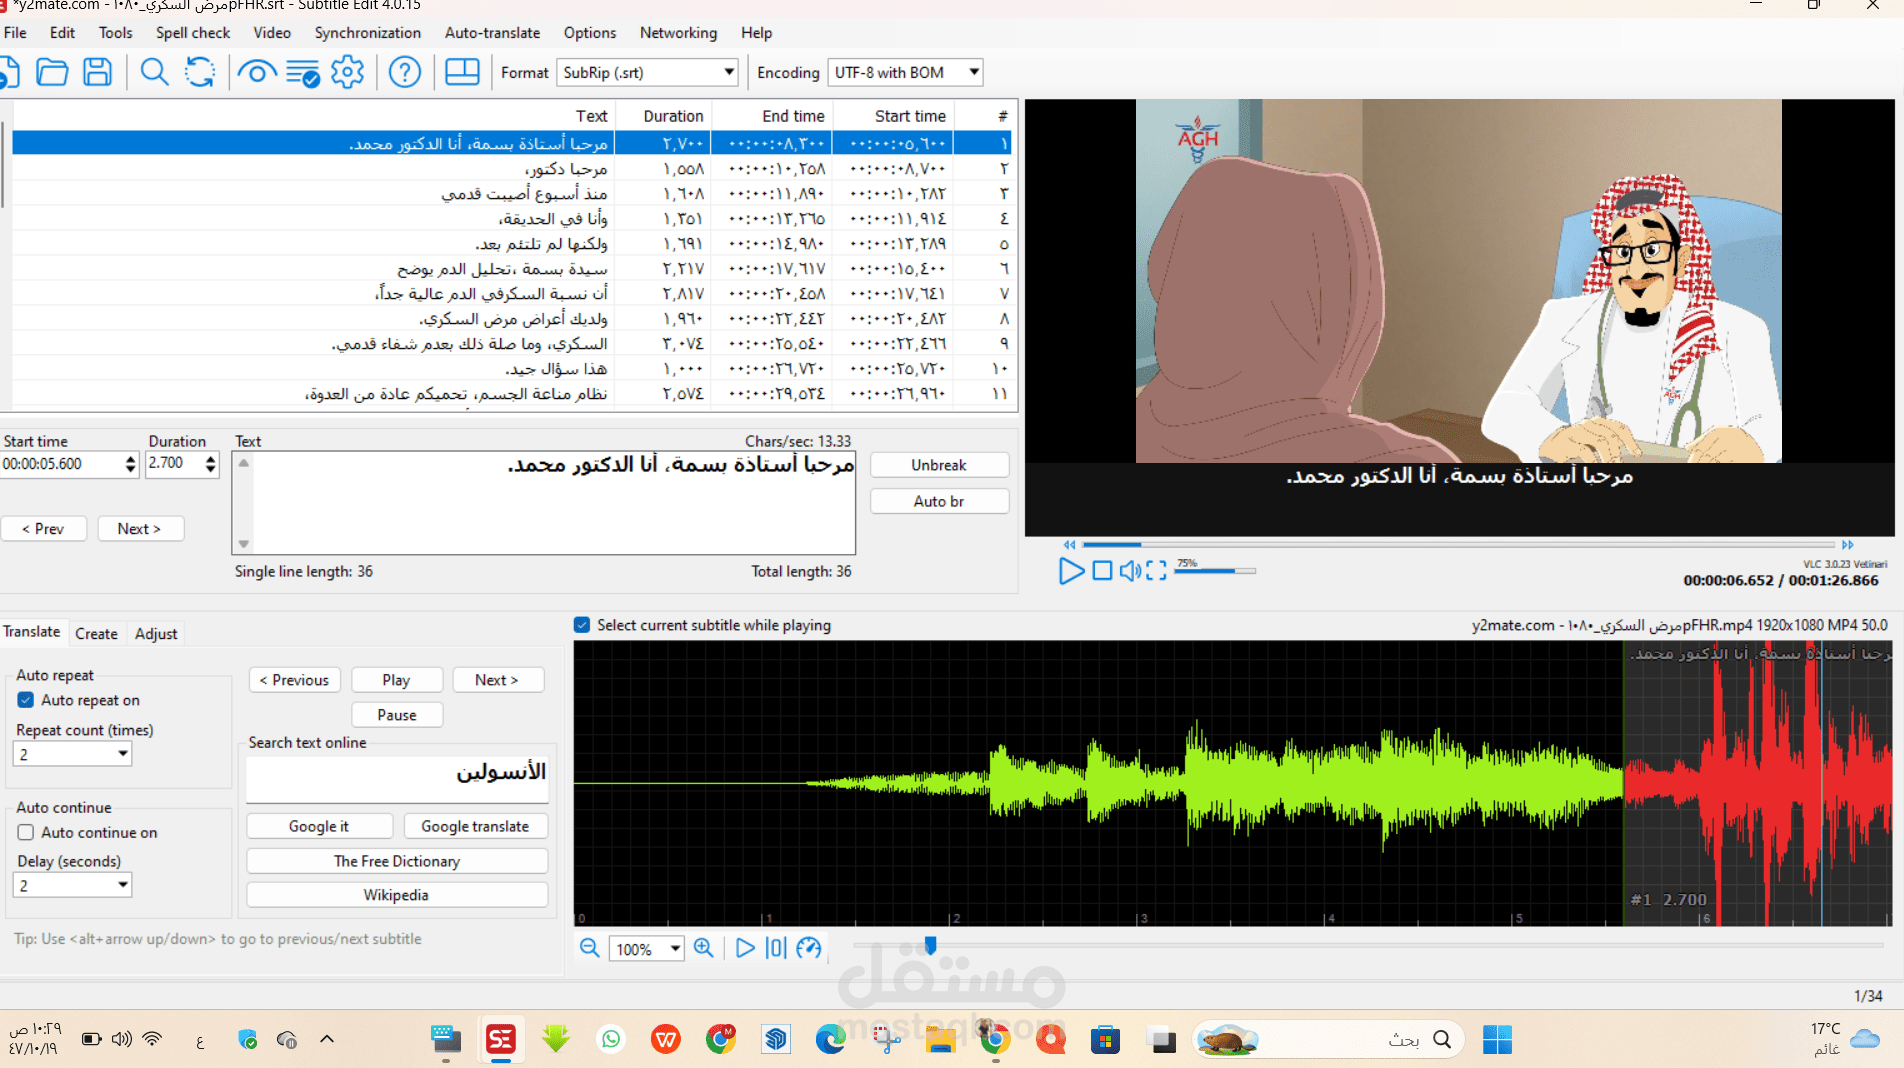This screenshot has height=1068, width=1904.
Task: Open help with the question mark icon
Action: click(x=405, y=72)
